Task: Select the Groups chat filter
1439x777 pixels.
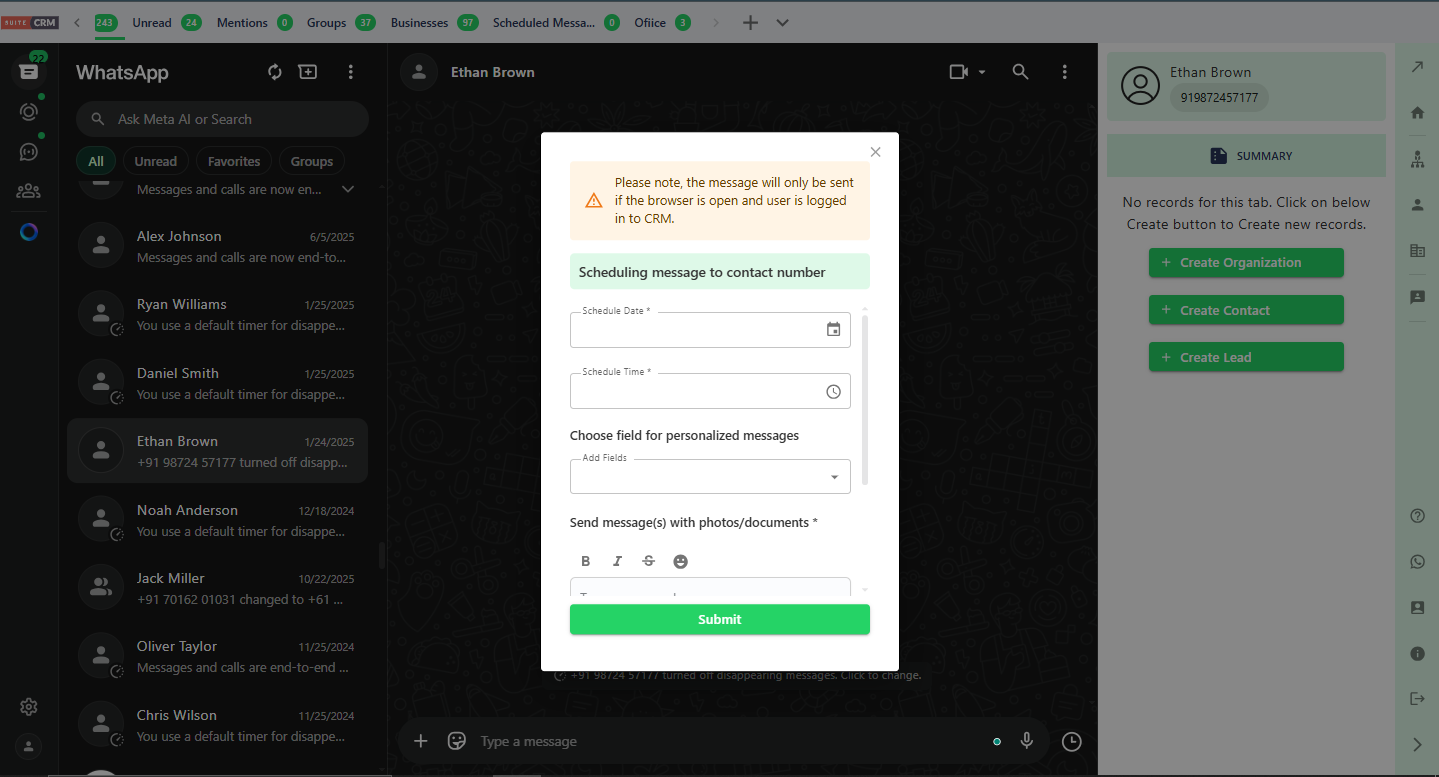Action: click(312, 161)
